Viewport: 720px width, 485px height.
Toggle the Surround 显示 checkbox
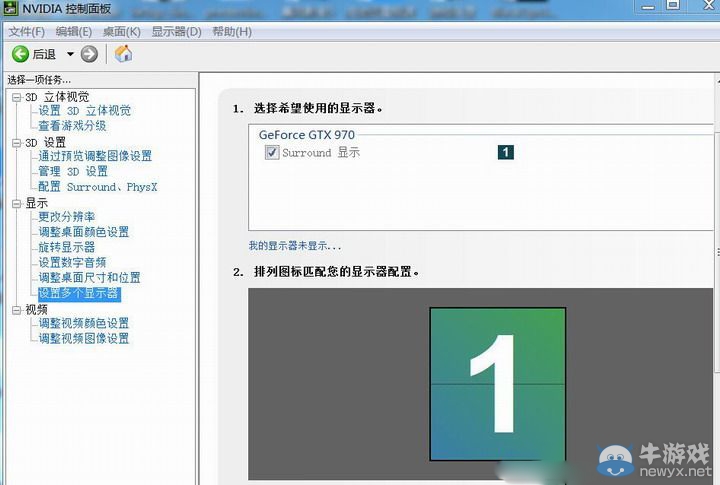point(272,152)
